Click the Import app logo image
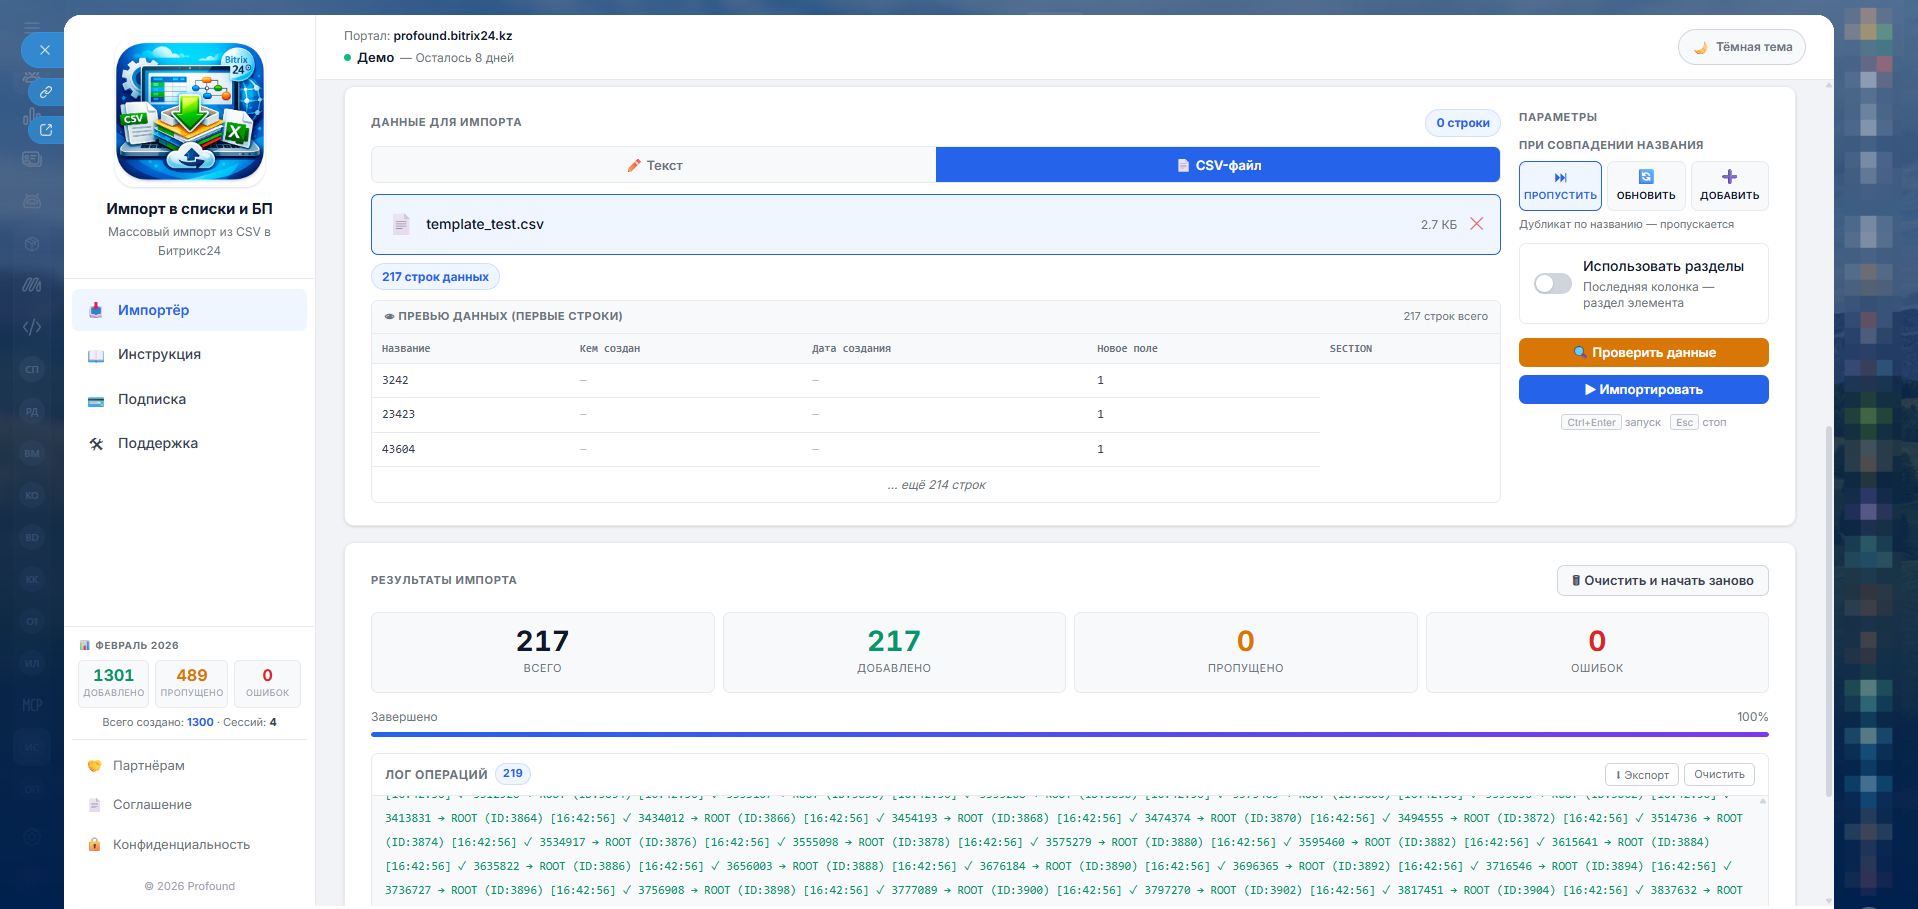The image size is (1918, 909). coord(190,112)
